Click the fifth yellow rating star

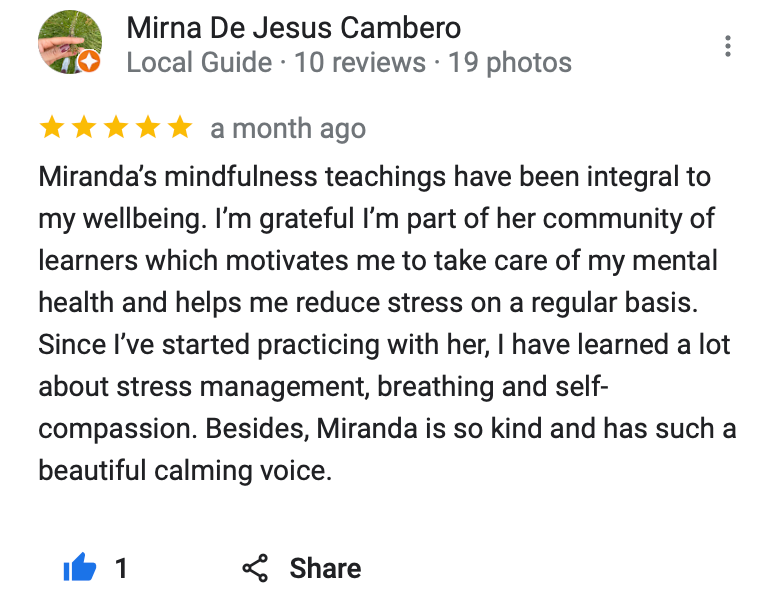[179, 128]
